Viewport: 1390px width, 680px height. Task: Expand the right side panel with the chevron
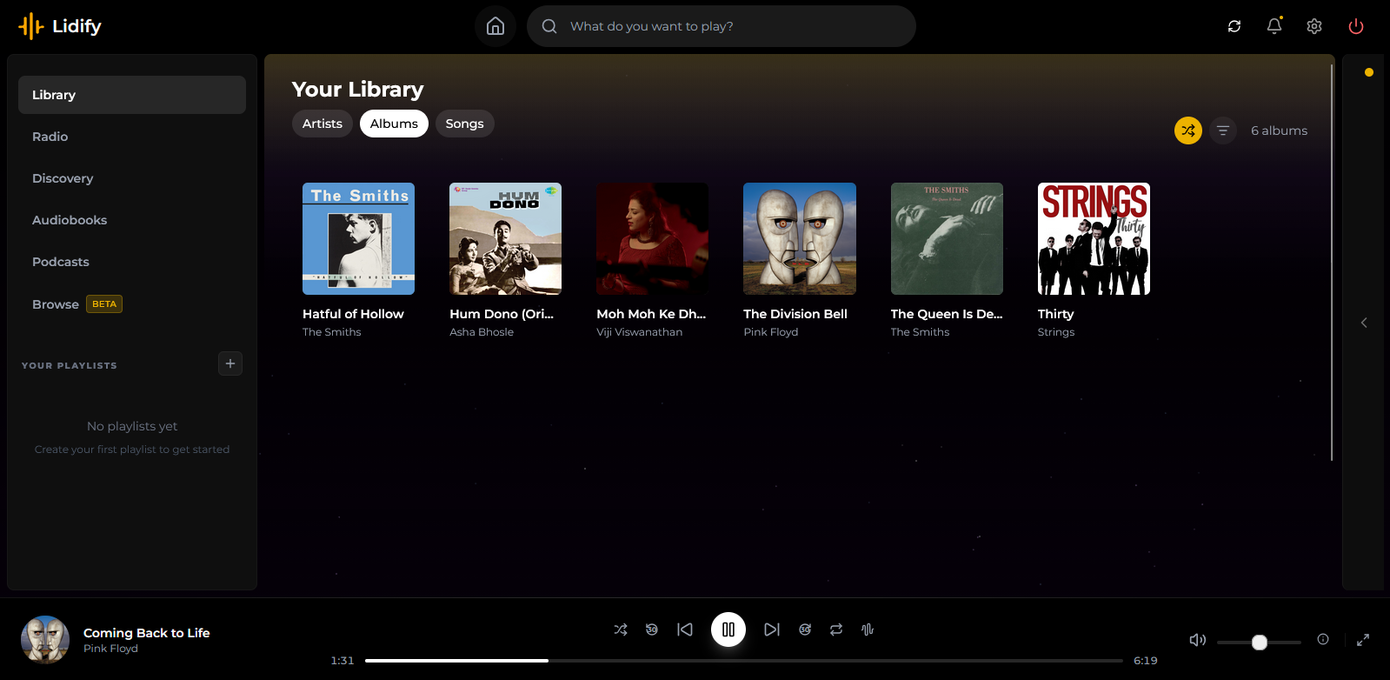coord(1364,323)
